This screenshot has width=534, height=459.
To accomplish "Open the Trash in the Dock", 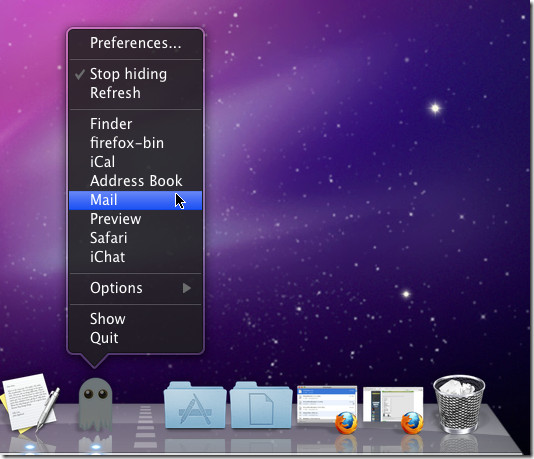I will pos(459,404).
